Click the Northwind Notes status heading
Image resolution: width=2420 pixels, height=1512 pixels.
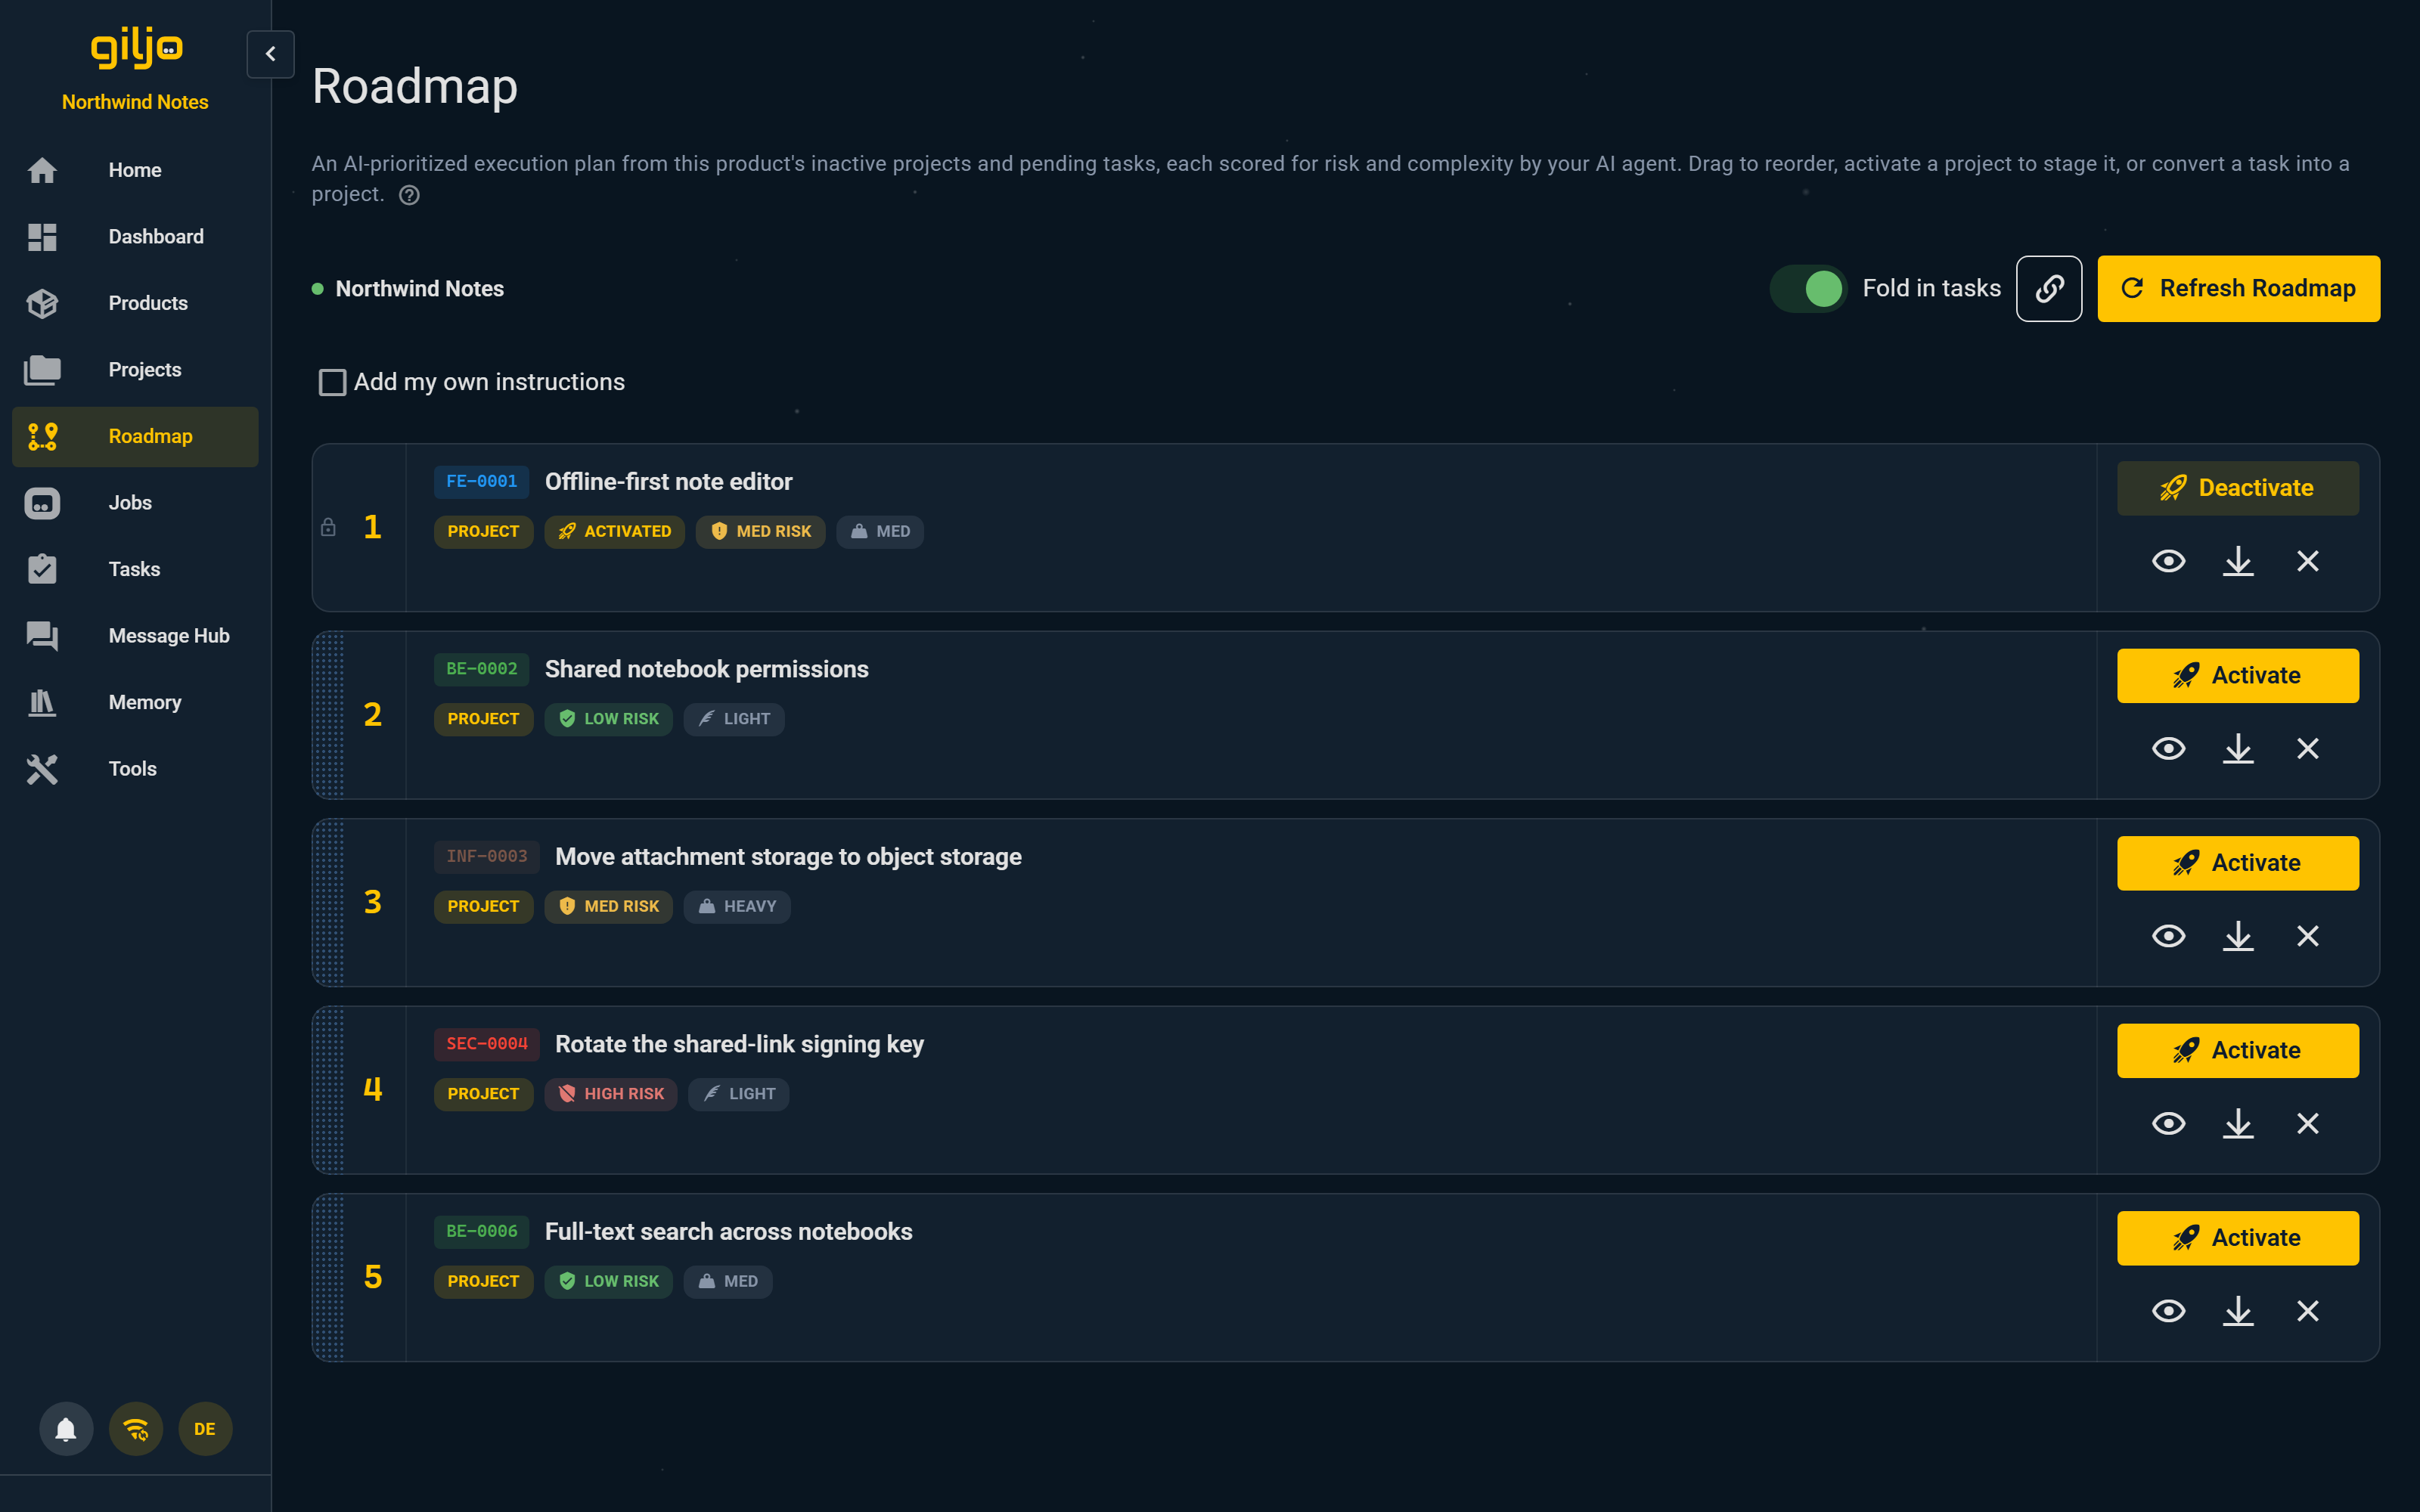pos(419,289)
